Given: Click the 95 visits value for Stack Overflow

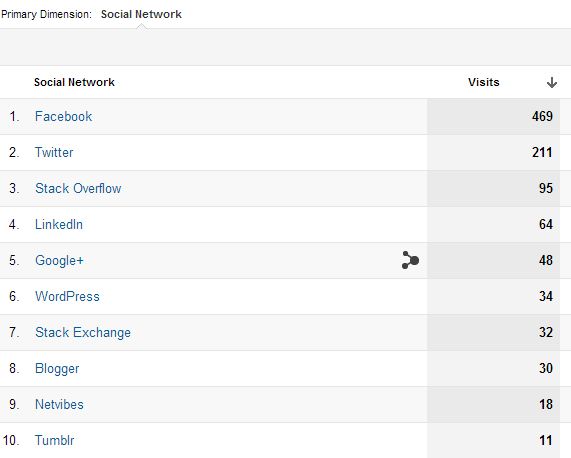Looking at the screenshot, I should [546, 188].
